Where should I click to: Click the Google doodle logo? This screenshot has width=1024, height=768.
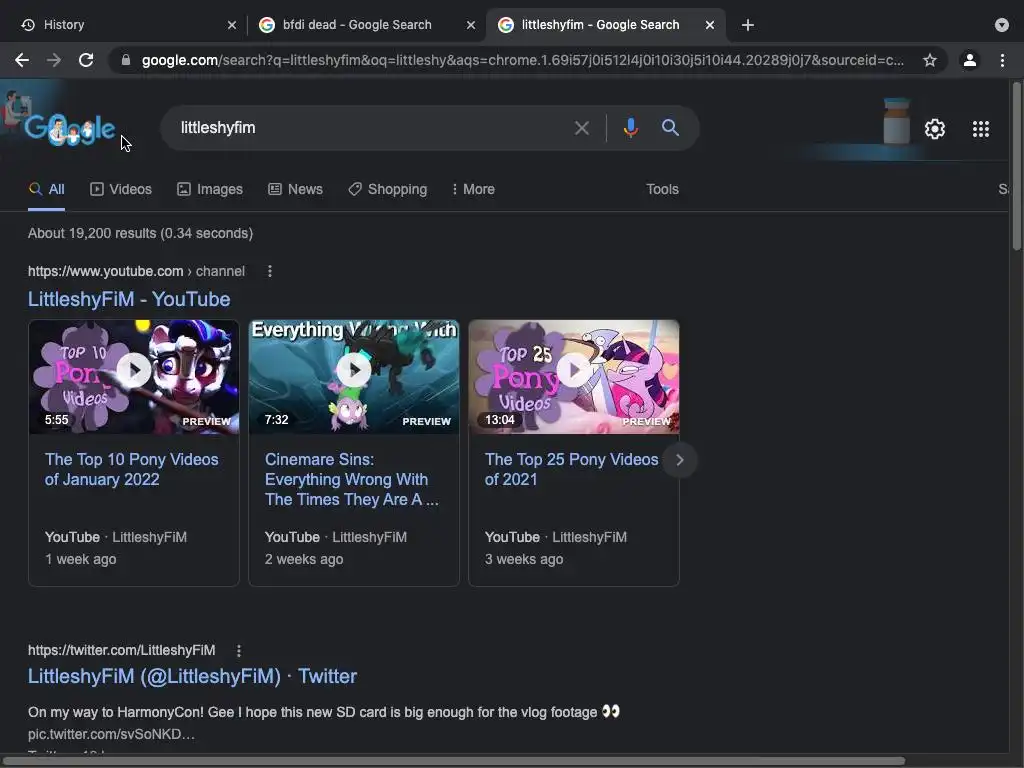[69, 128]
